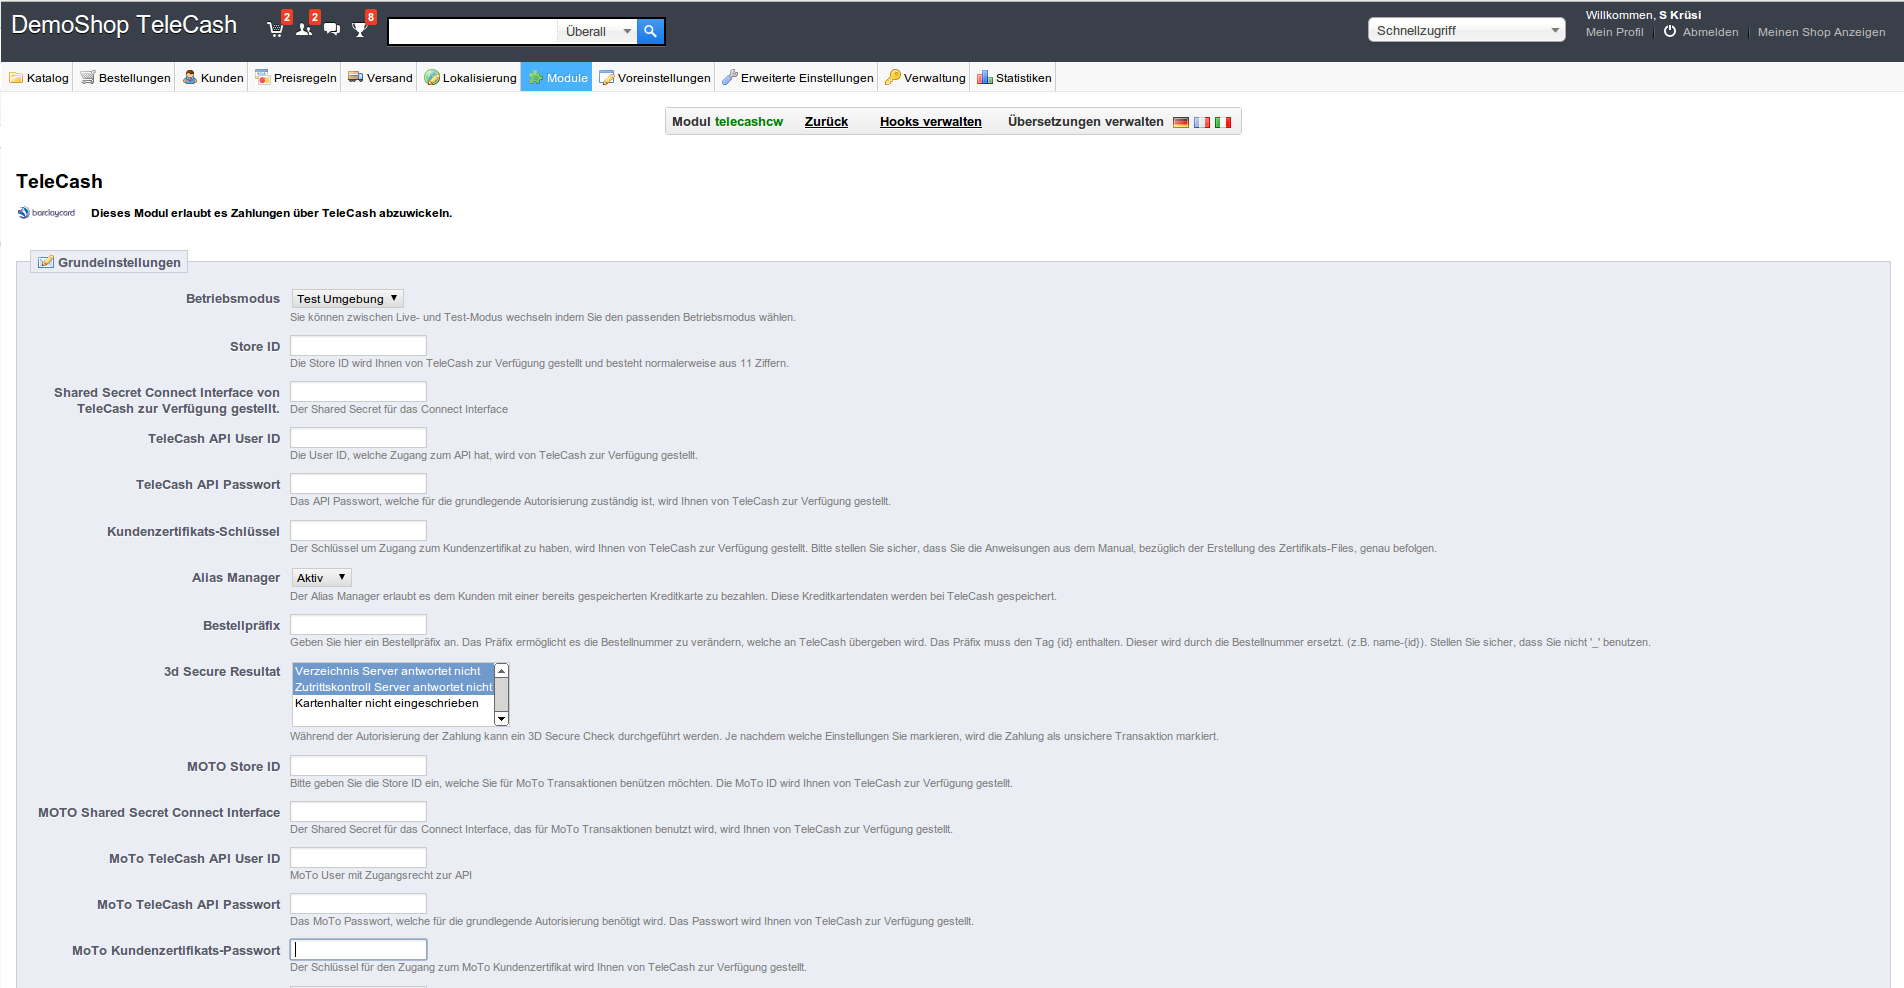The width and height of the screenshot is (1904, 988).
Task: Open the Kunden menu
Action: 213,78
